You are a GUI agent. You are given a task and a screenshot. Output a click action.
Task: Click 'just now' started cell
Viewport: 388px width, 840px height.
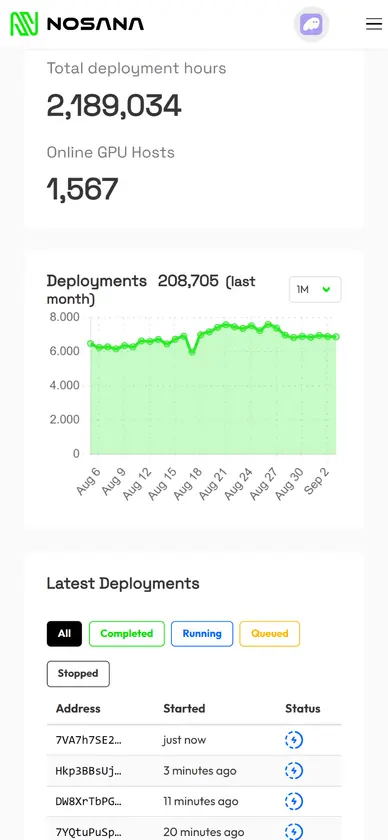[185, 740]
